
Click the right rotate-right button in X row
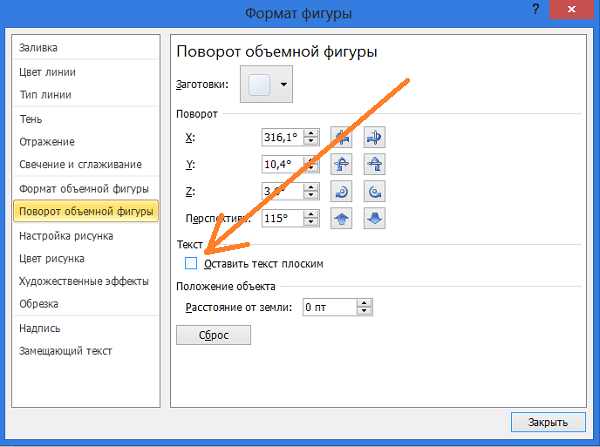tap(375, 137)
